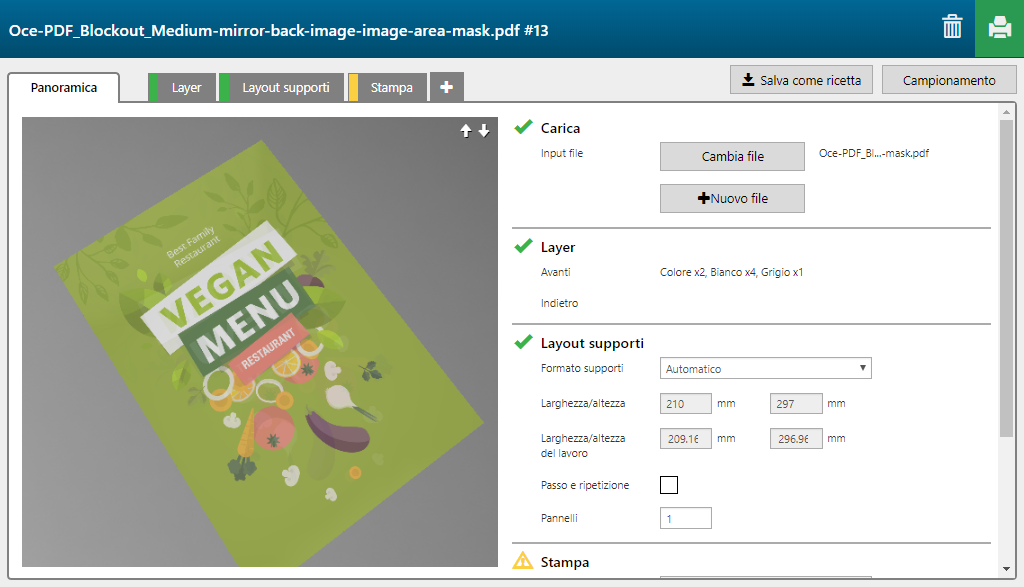The image size is (1024, 587).
Task: Toggle Passo e ripetizione checkbox
Action: pyautogui.click(x=669, y=485)
